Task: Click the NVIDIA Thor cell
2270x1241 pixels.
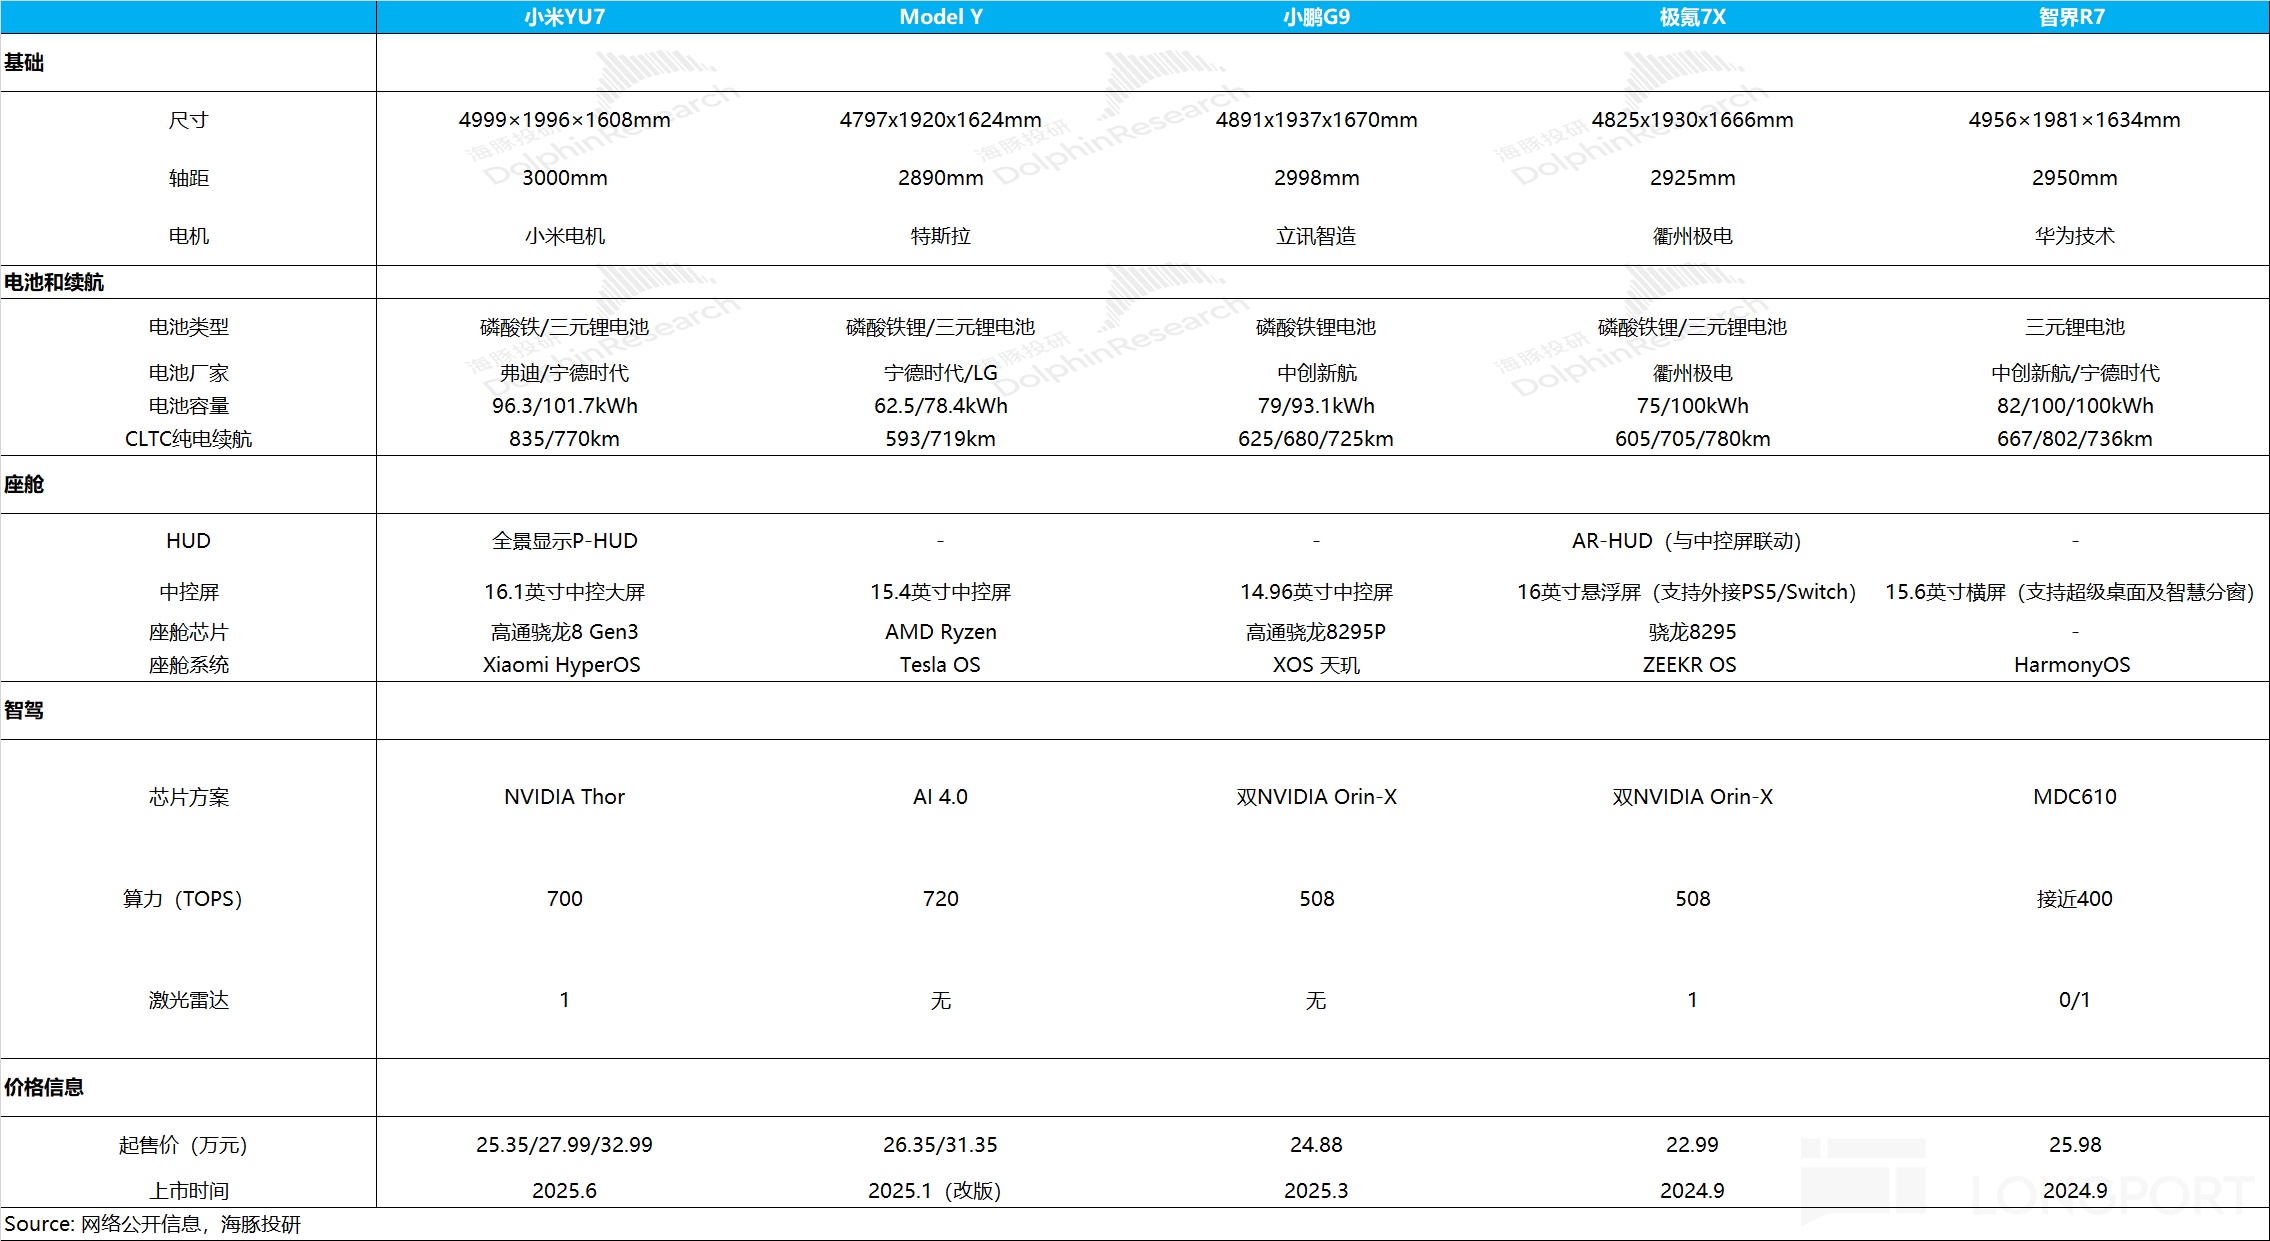Action: click(564, 797)
